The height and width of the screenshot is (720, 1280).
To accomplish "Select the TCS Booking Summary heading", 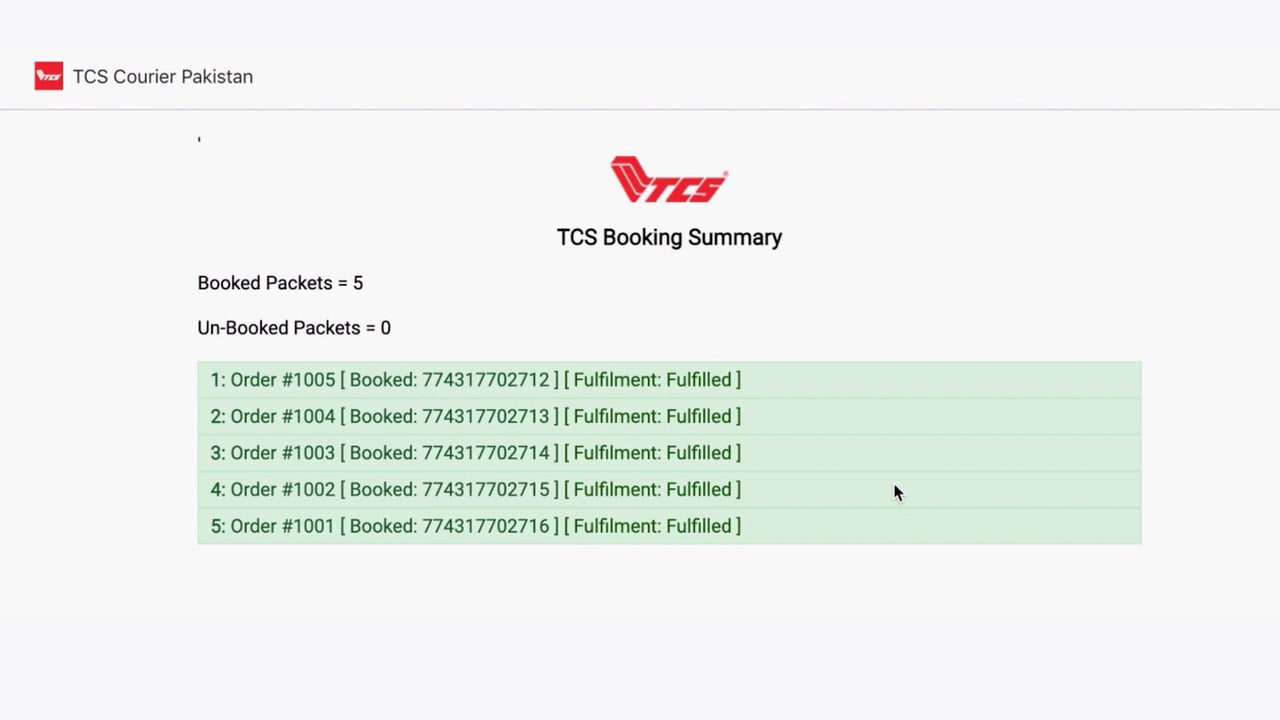I will pos(669,237).
